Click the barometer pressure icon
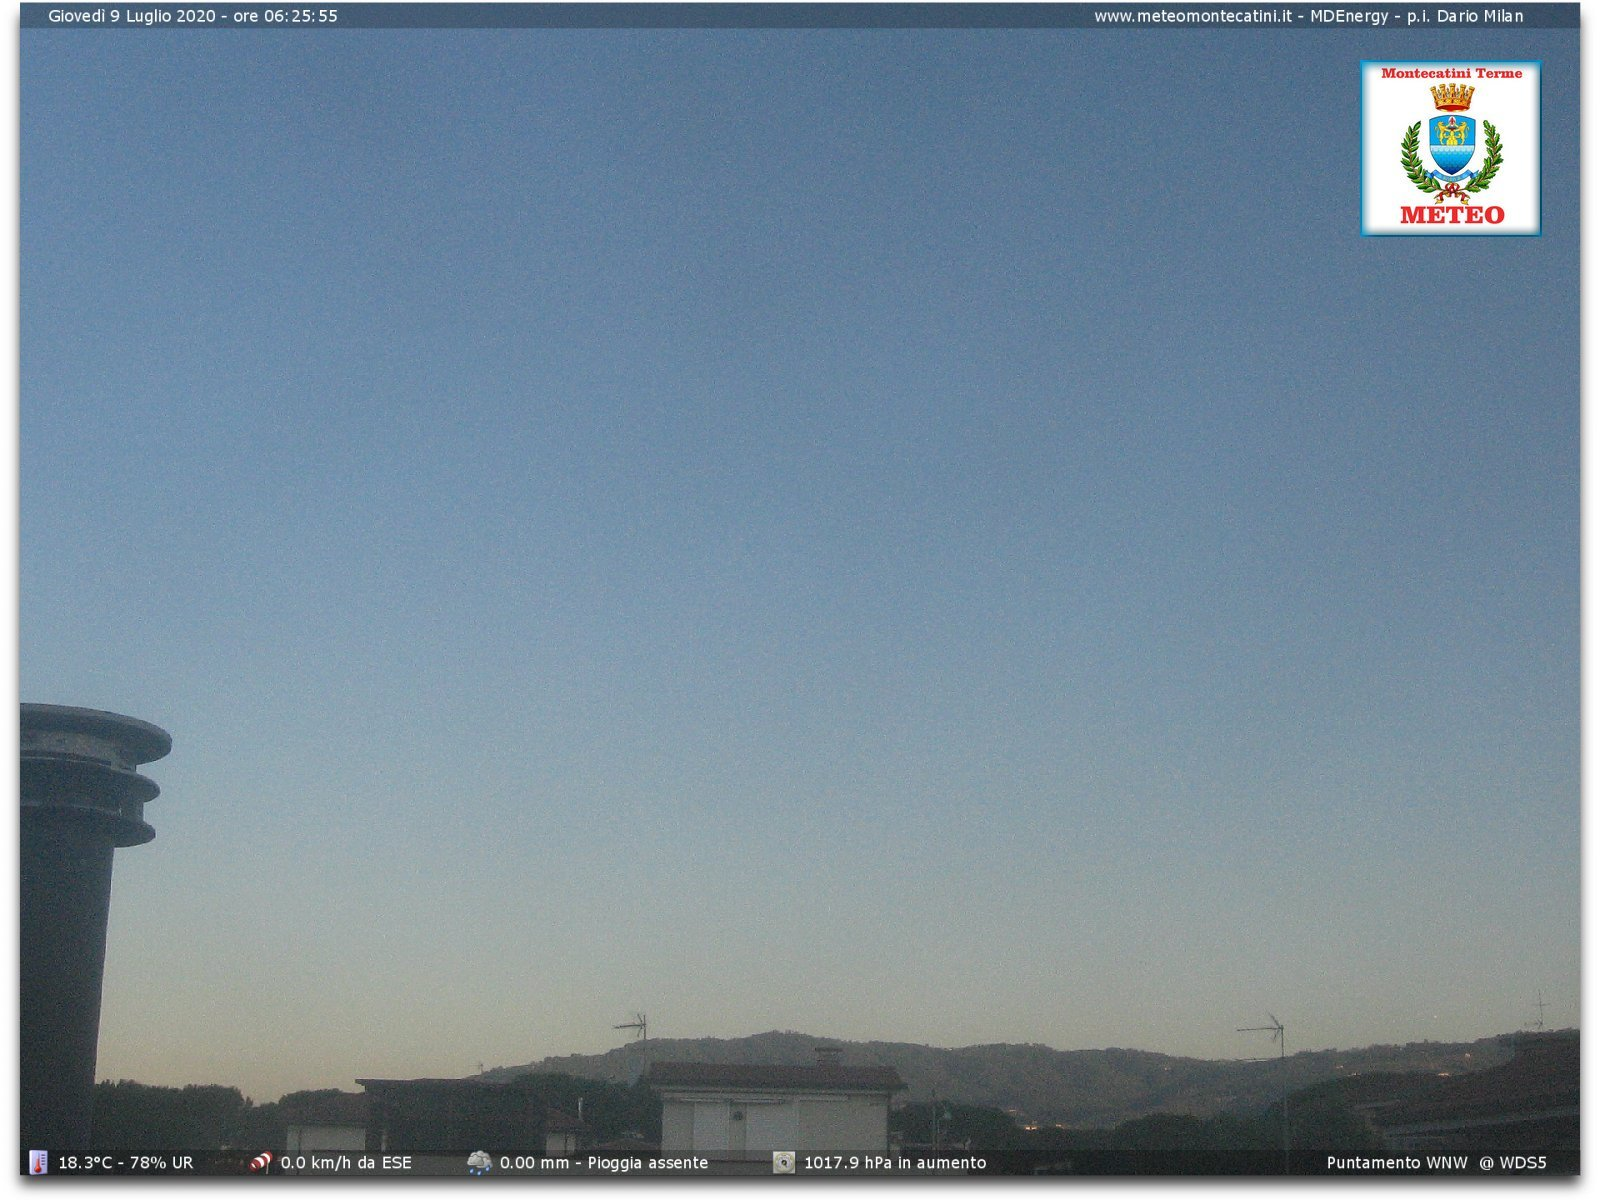 coord(784,1162)
